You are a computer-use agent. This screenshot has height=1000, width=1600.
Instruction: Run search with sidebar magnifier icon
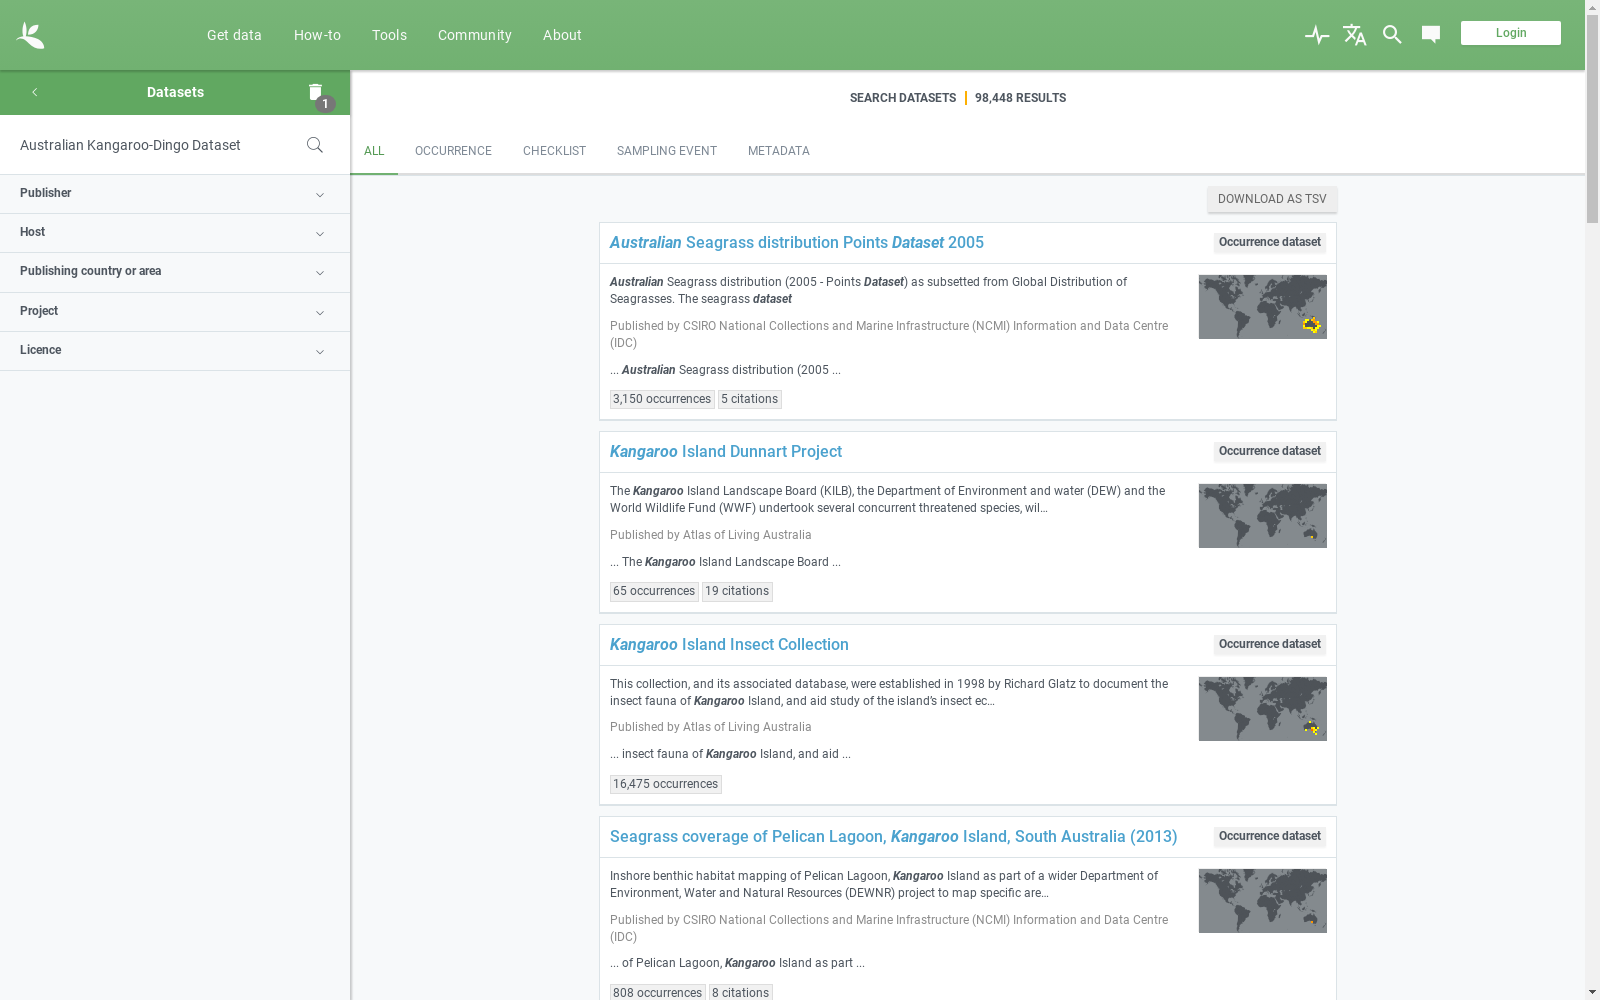315,145
